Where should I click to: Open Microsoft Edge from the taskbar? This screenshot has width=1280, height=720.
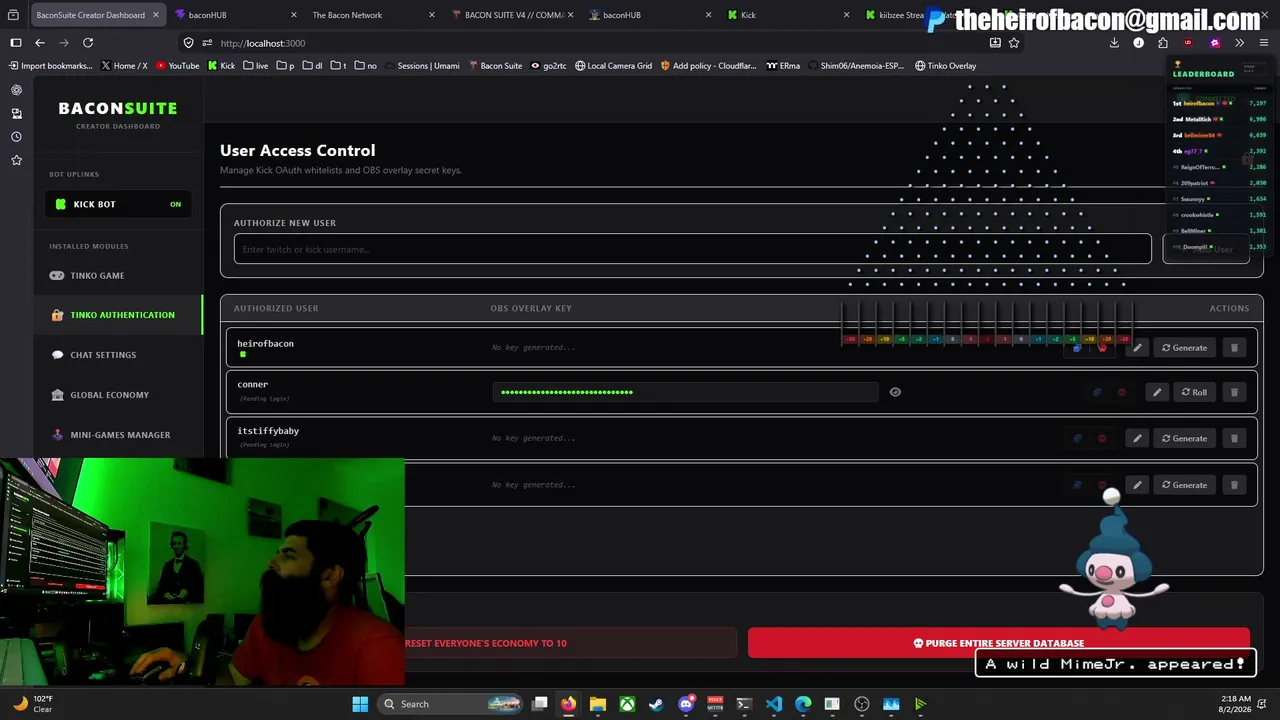tap(803, 704)
